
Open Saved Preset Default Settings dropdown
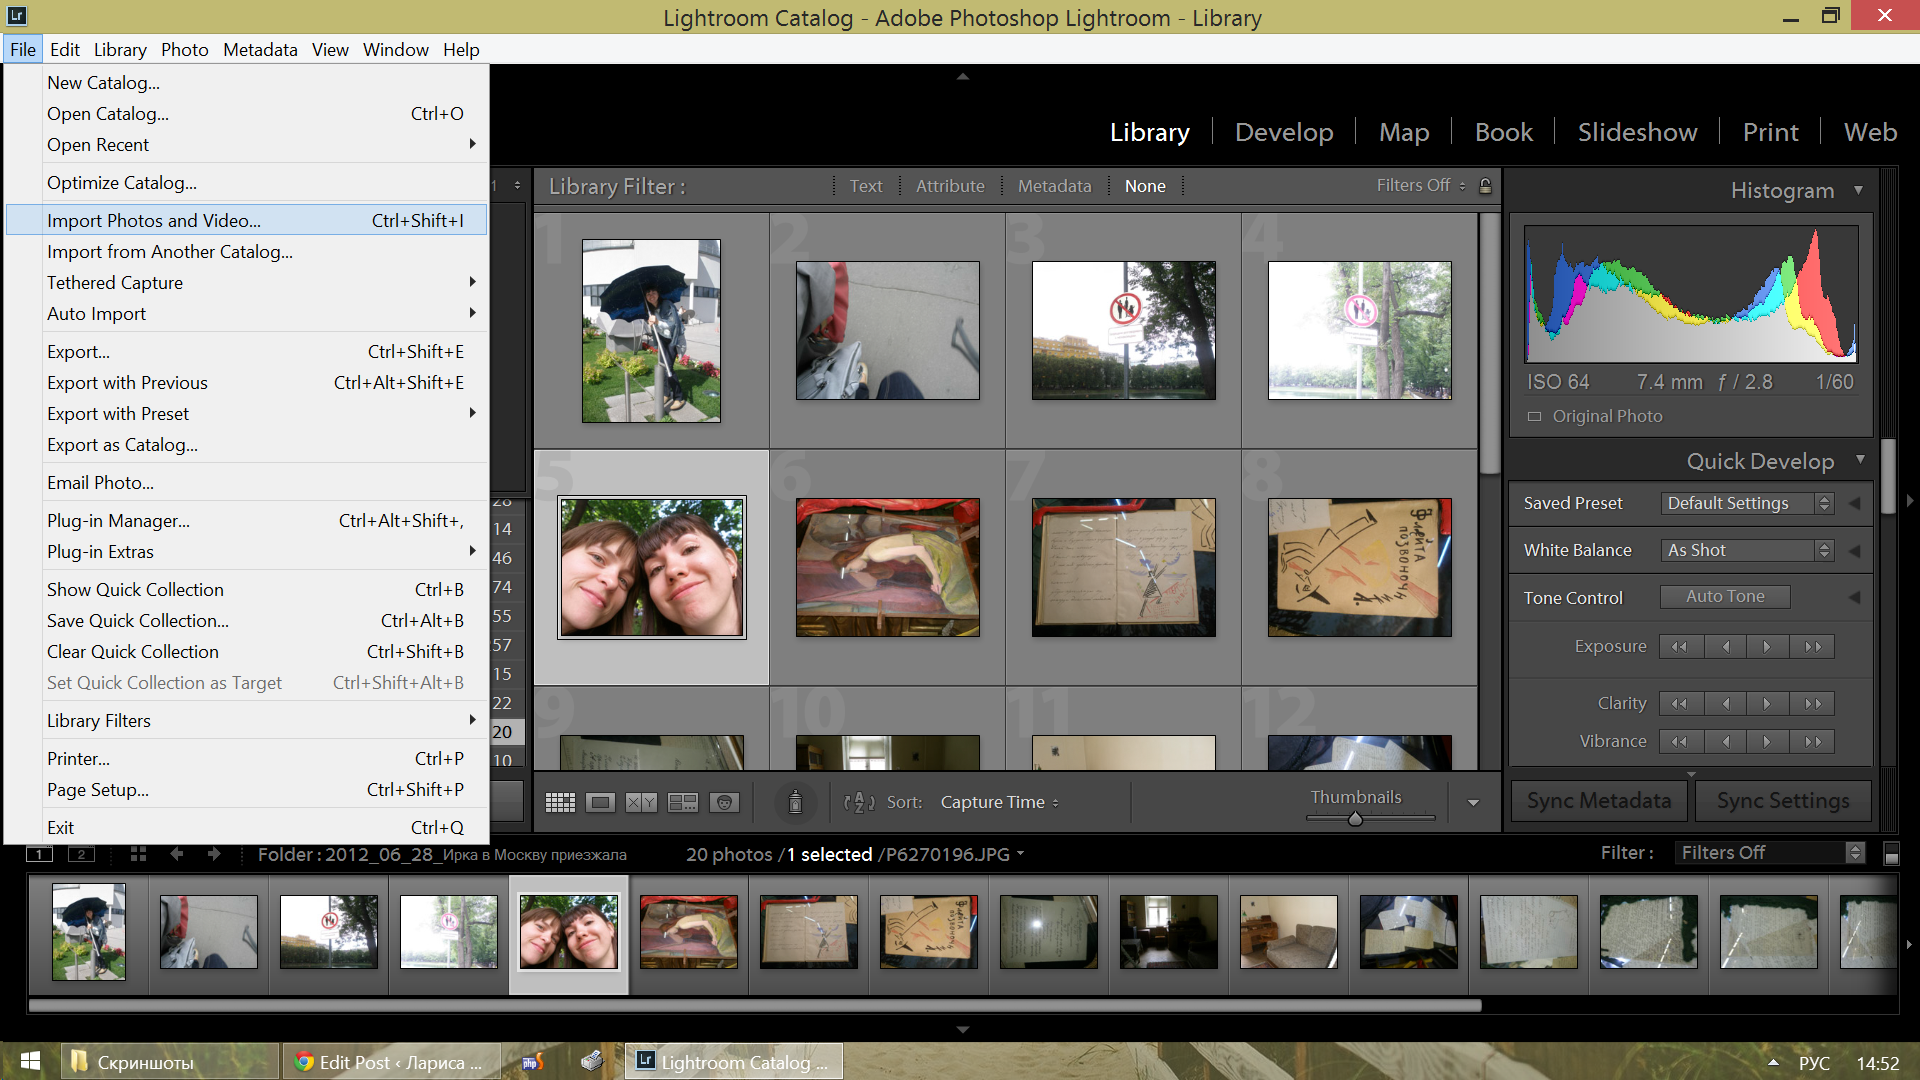(1747, 504)
